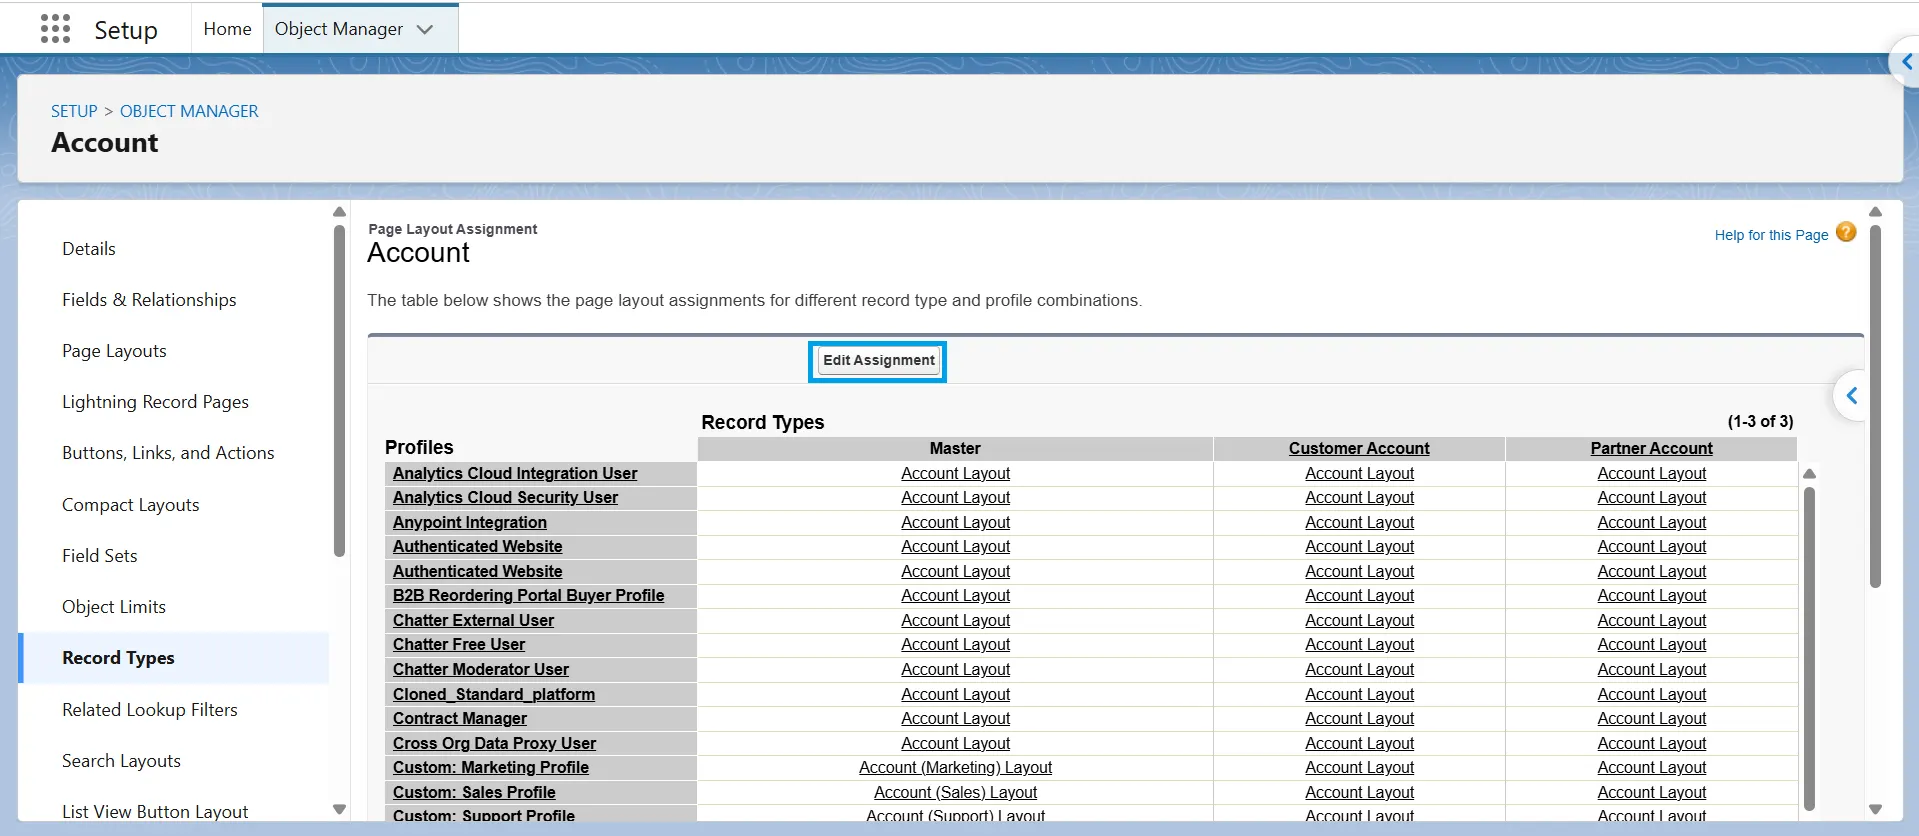
Task: Open Customer Account record type header
Action: coord(1359,449)
